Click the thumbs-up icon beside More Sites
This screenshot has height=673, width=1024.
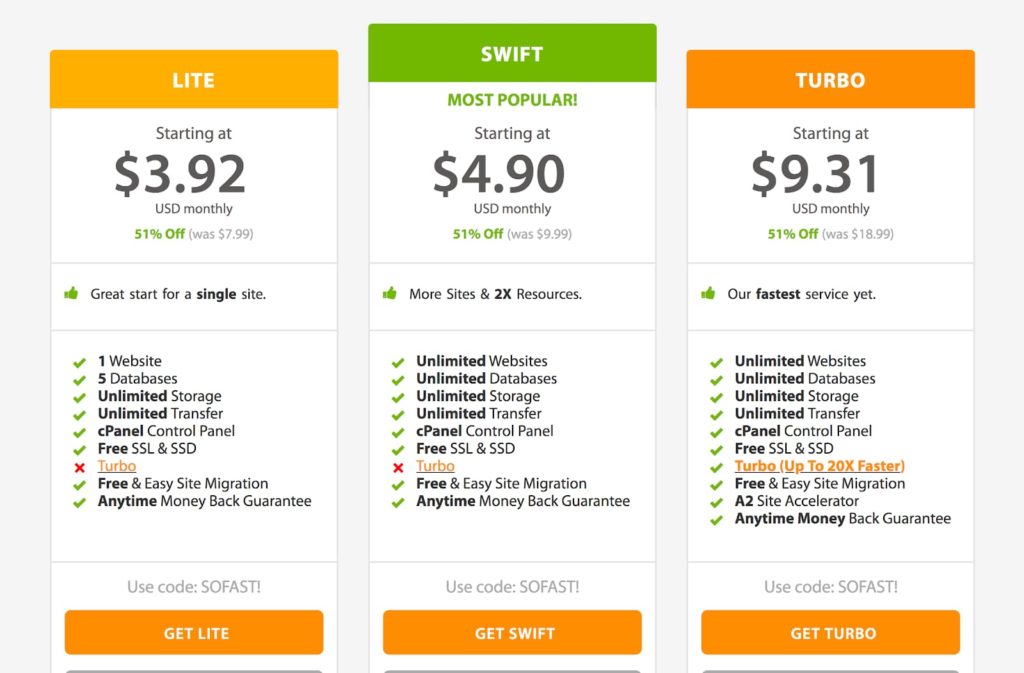click(390, 293)
